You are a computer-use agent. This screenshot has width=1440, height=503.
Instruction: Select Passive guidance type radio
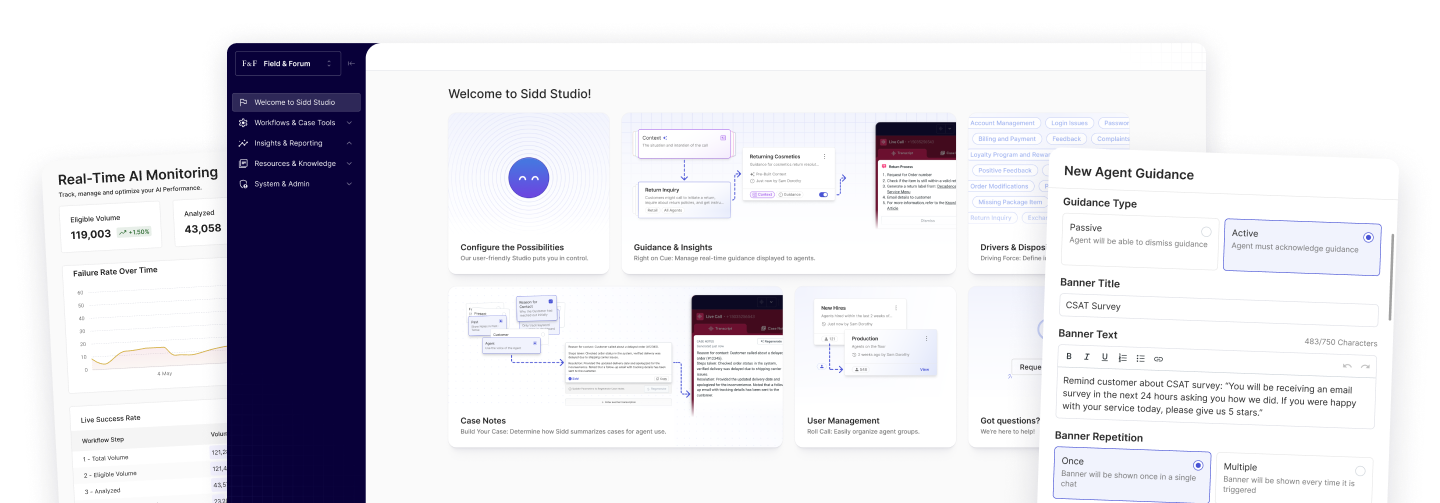pyautogui.click(x=1206, y=231)
